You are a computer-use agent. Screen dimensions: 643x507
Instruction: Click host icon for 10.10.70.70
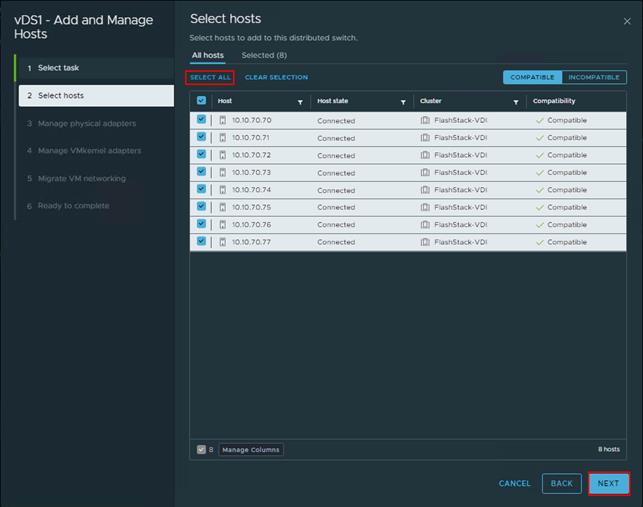click(222, 120)
